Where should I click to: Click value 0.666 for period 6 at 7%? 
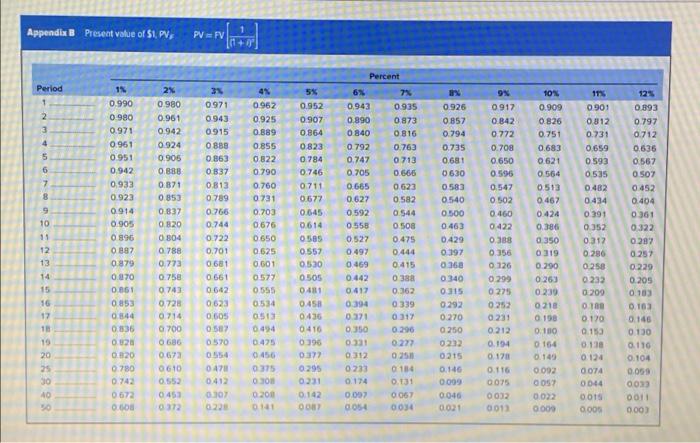[x=405, y=173]
